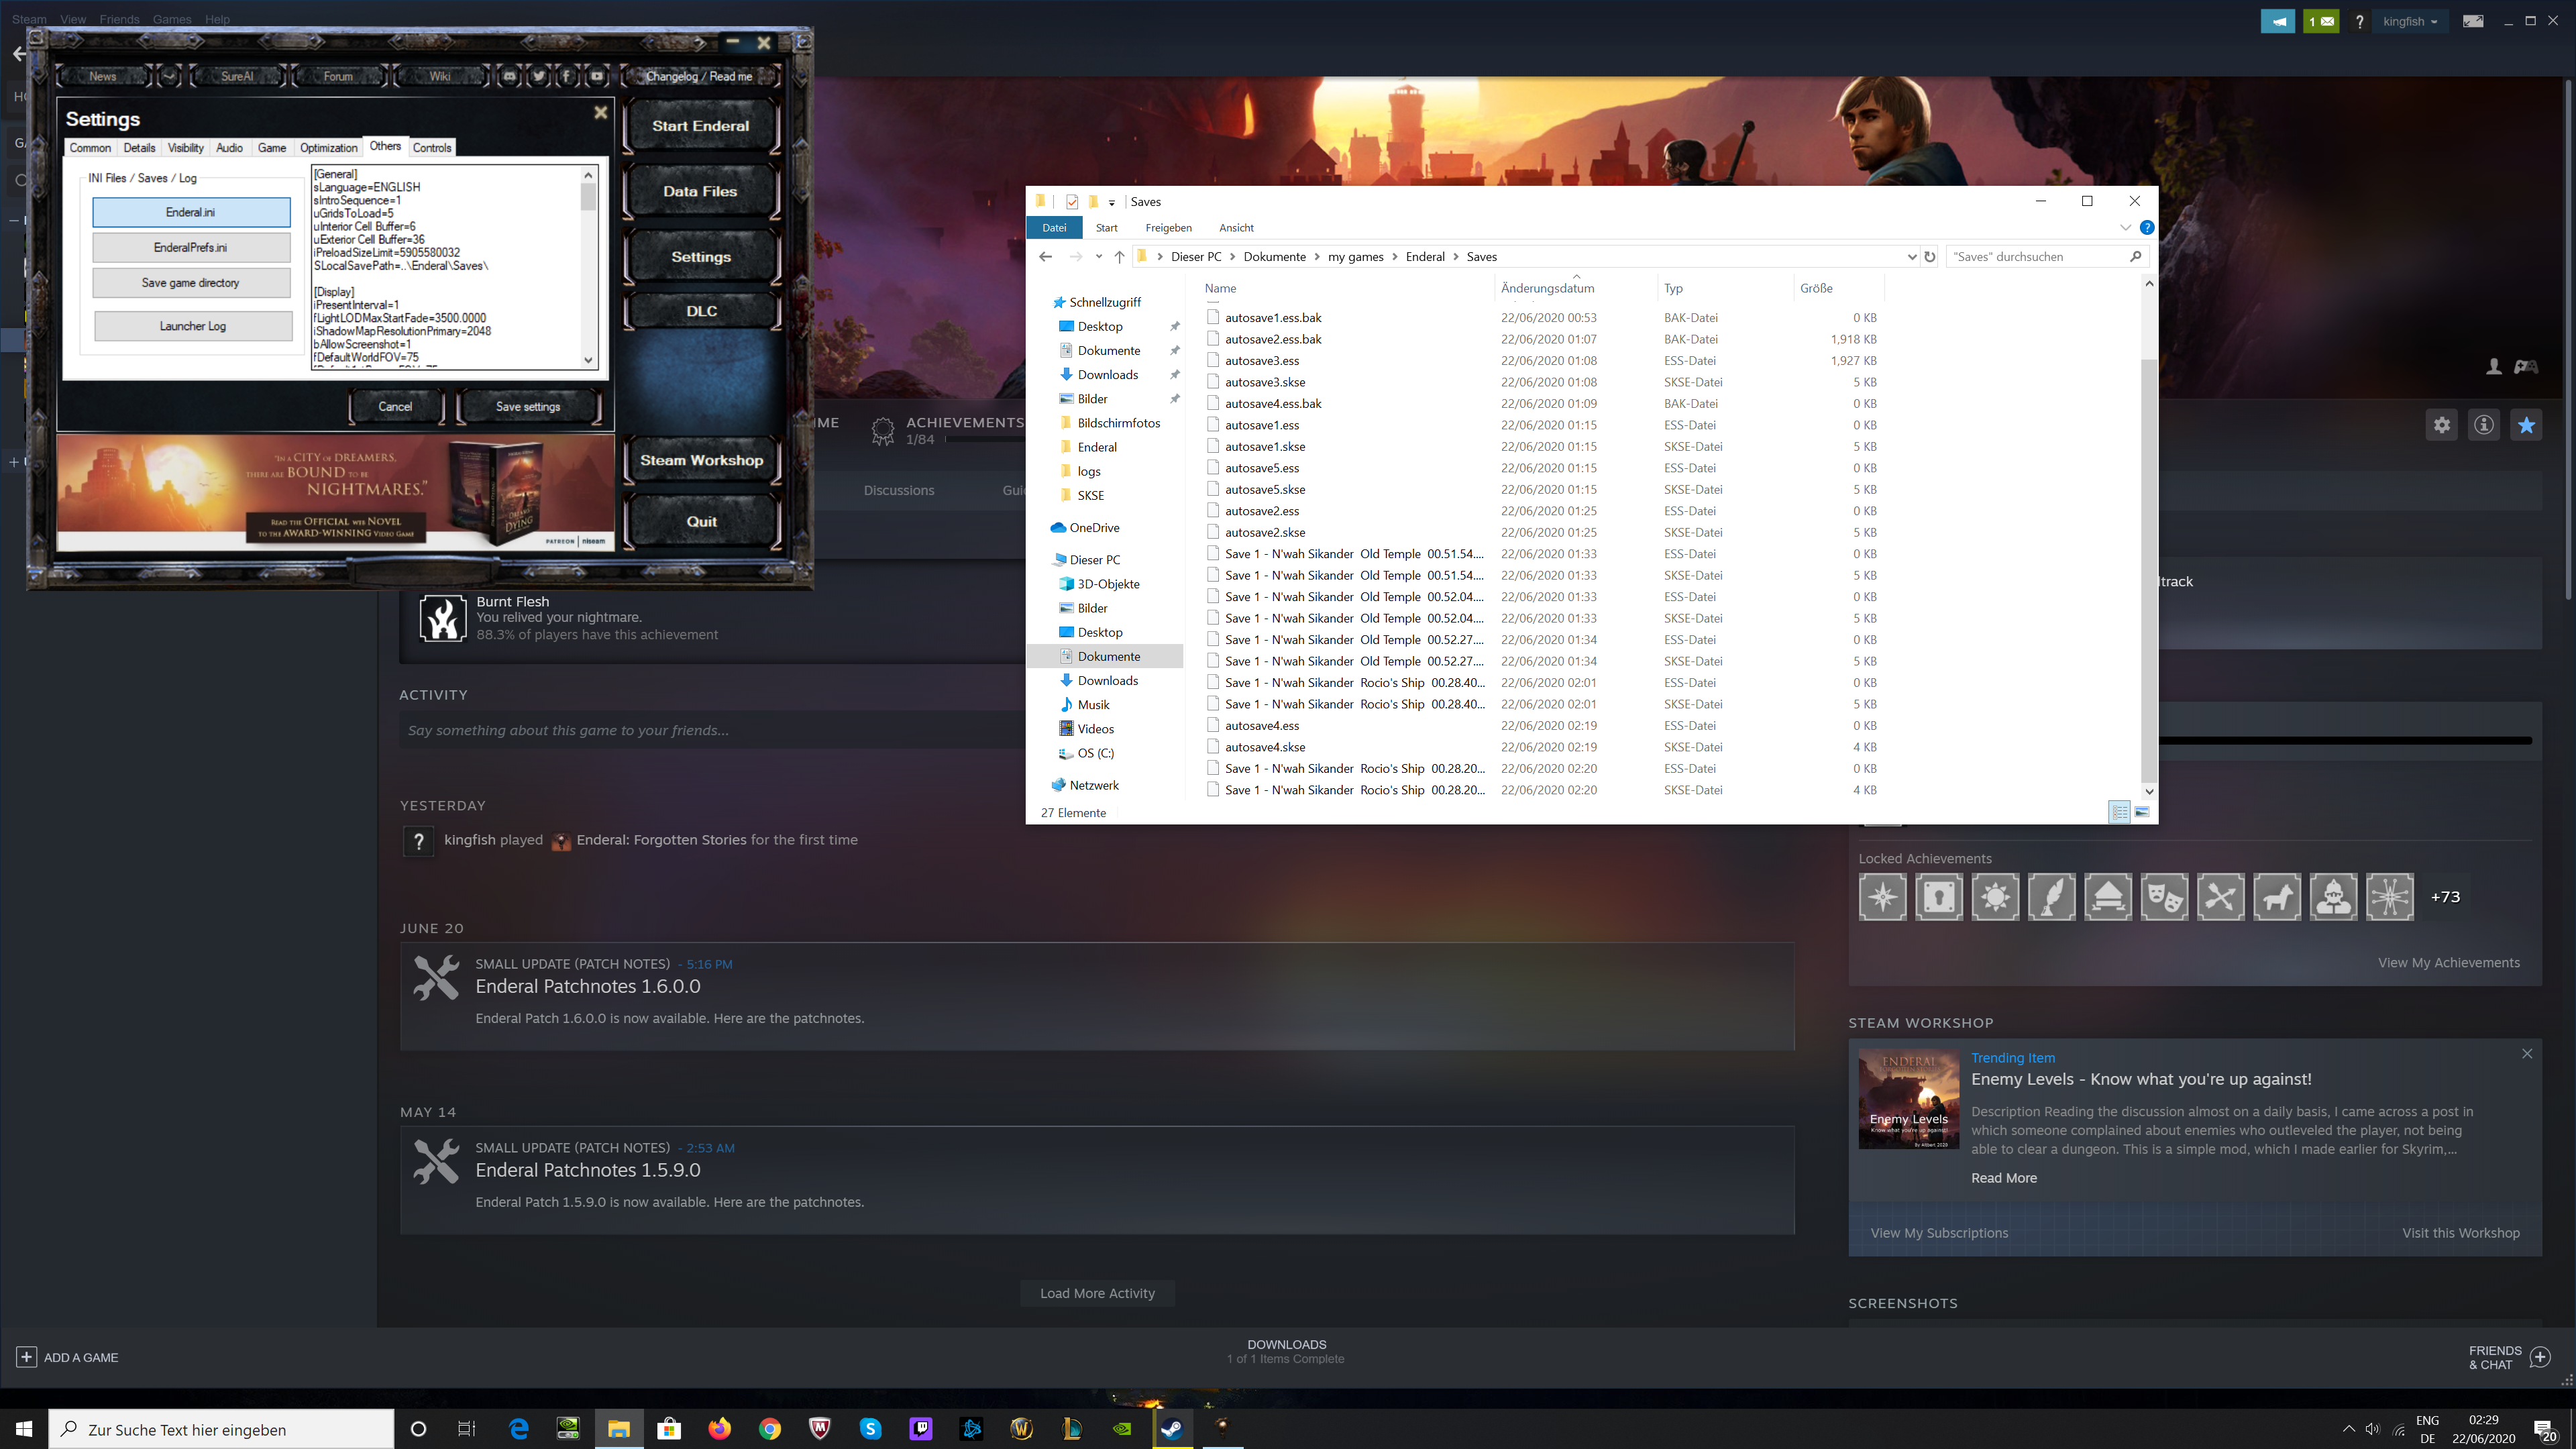The height and width of the screenshot is (1449, 2576).
Task: Go up one folder level in Explorer
Action: click(1119, 257)
